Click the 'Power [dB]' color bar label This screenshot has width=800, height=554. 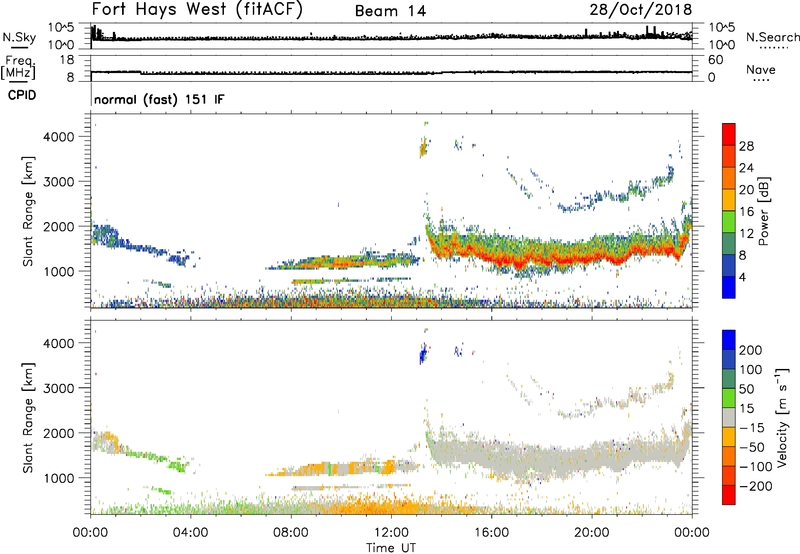pos(763,211)
